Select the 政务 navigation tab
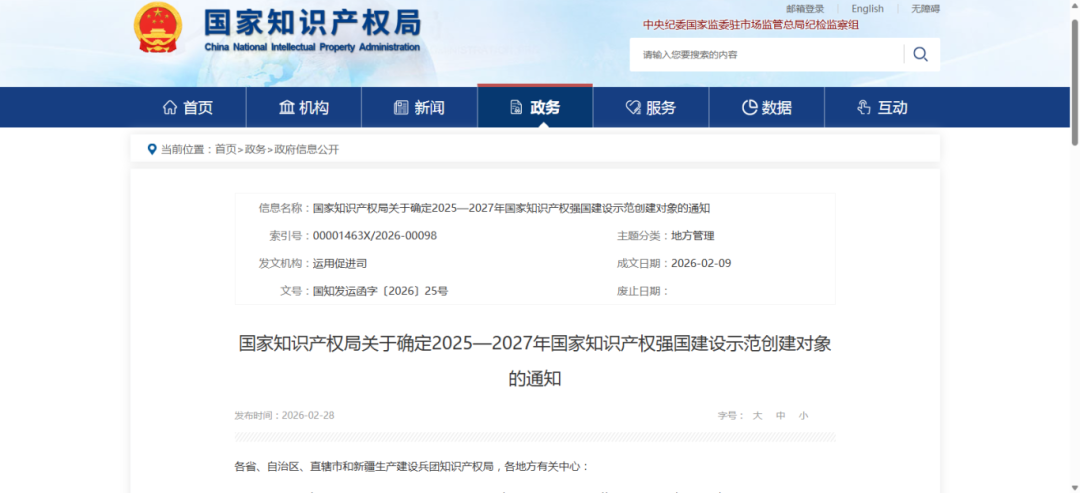The image size is (1080, 493). [x=535, y=107]
